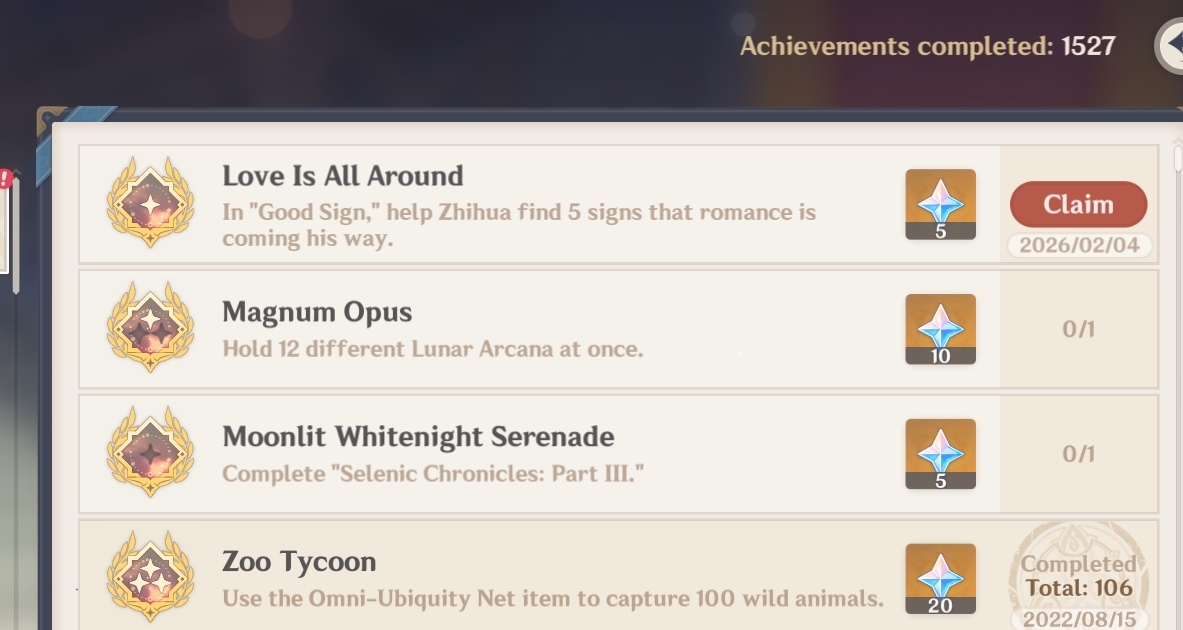Click the Completed stamp on Zoo Tycoon
This screenshot has width=1183, height=630.
(x=1078, y=577)
